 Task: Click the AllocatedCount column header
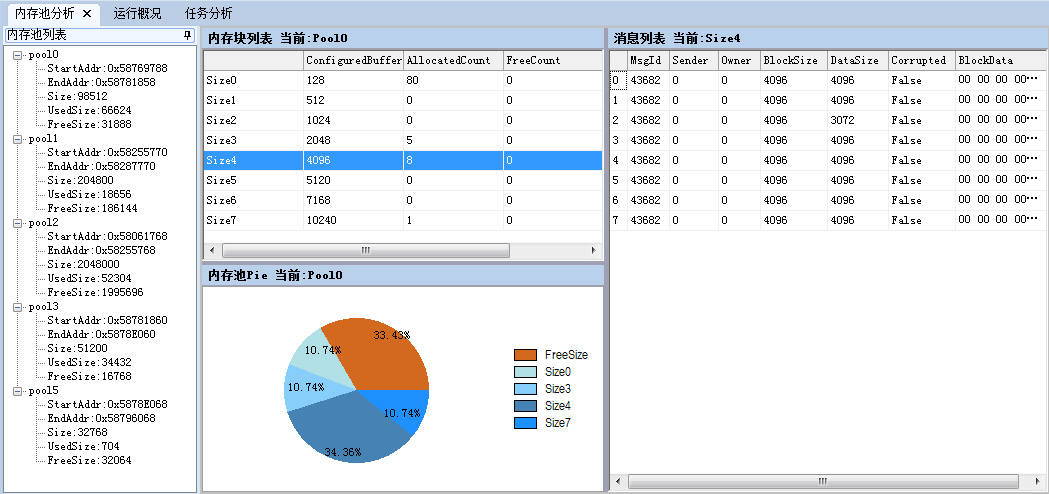point(449,60)
